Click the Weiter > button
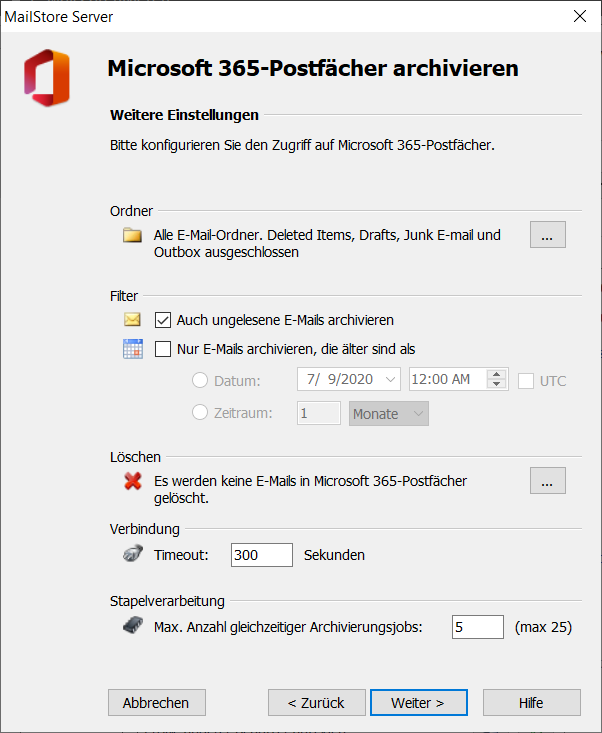The width and height of the screenshot is (602, 733). [419, 703]
